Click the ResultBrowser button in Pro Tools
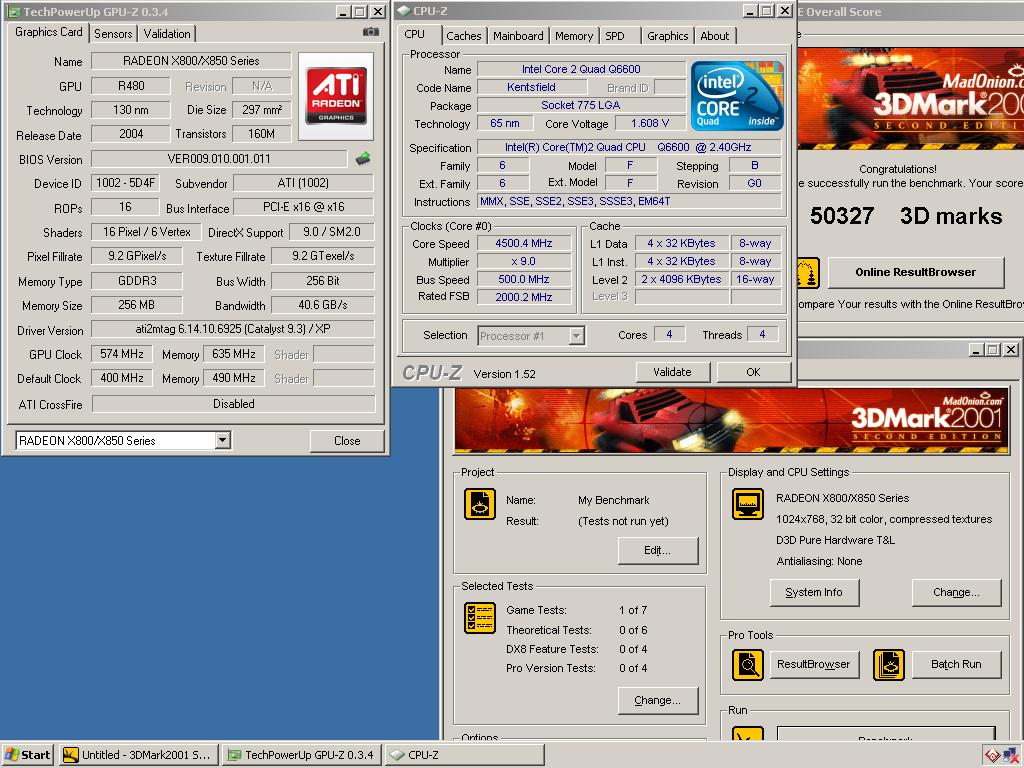This screenshot has height=768, width=1024. [x=814, y=664]
